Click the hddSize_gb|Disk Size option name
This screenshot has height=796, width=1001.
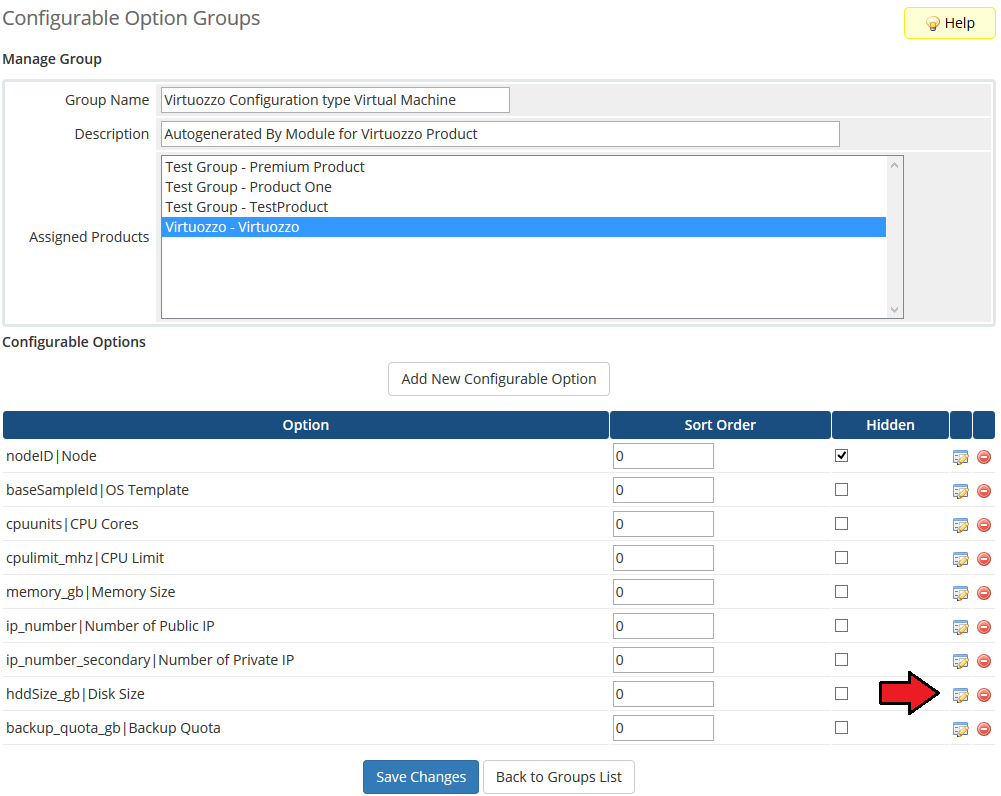[75, 694]
